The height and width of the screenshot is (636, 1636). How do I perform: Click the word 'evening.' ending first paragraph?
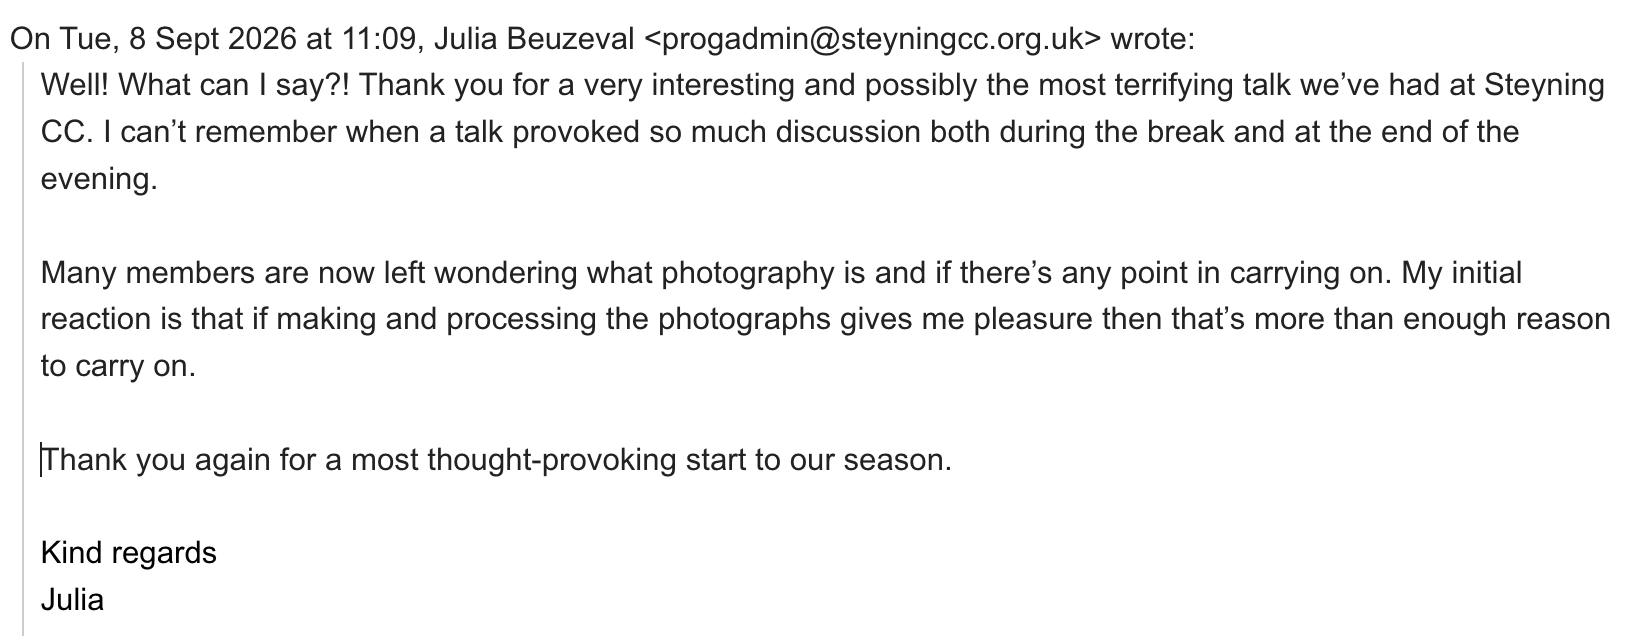pyautogui.click(x=99, y=179)
